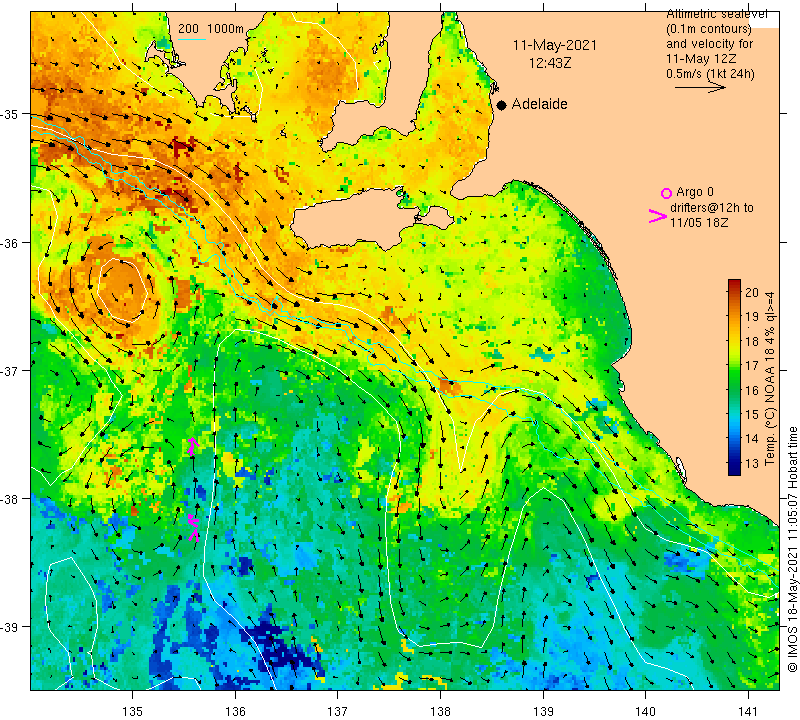Image resolution: width=800 pixels, height=720 pixels.
Task: Click the 'and velocity for' caption line
Action: coord(709,44)
